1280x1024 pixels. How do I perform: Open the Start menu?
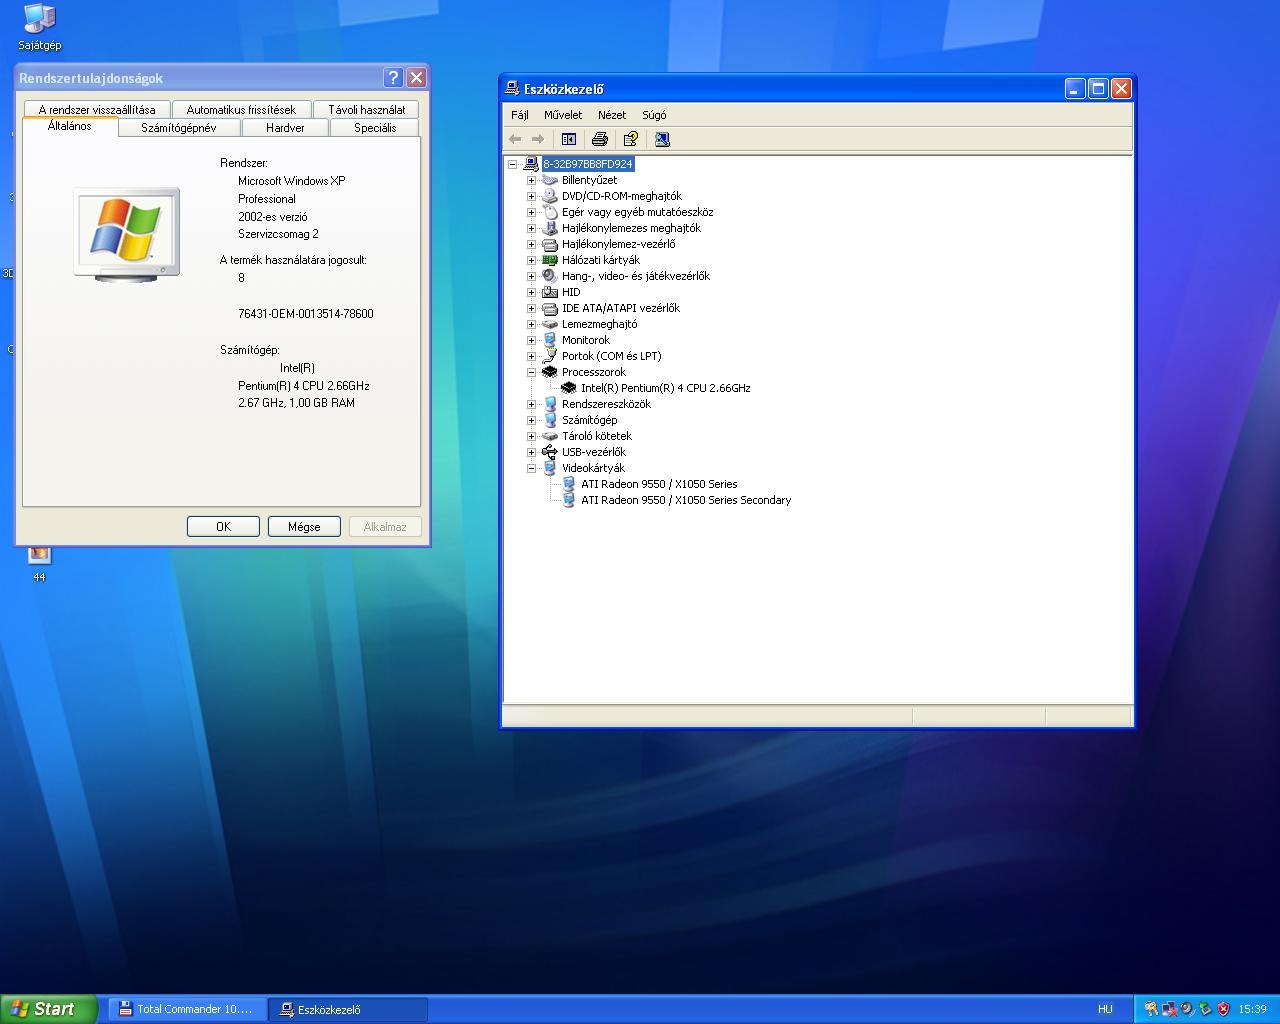pyautogui.click(x=48, y=1009)
